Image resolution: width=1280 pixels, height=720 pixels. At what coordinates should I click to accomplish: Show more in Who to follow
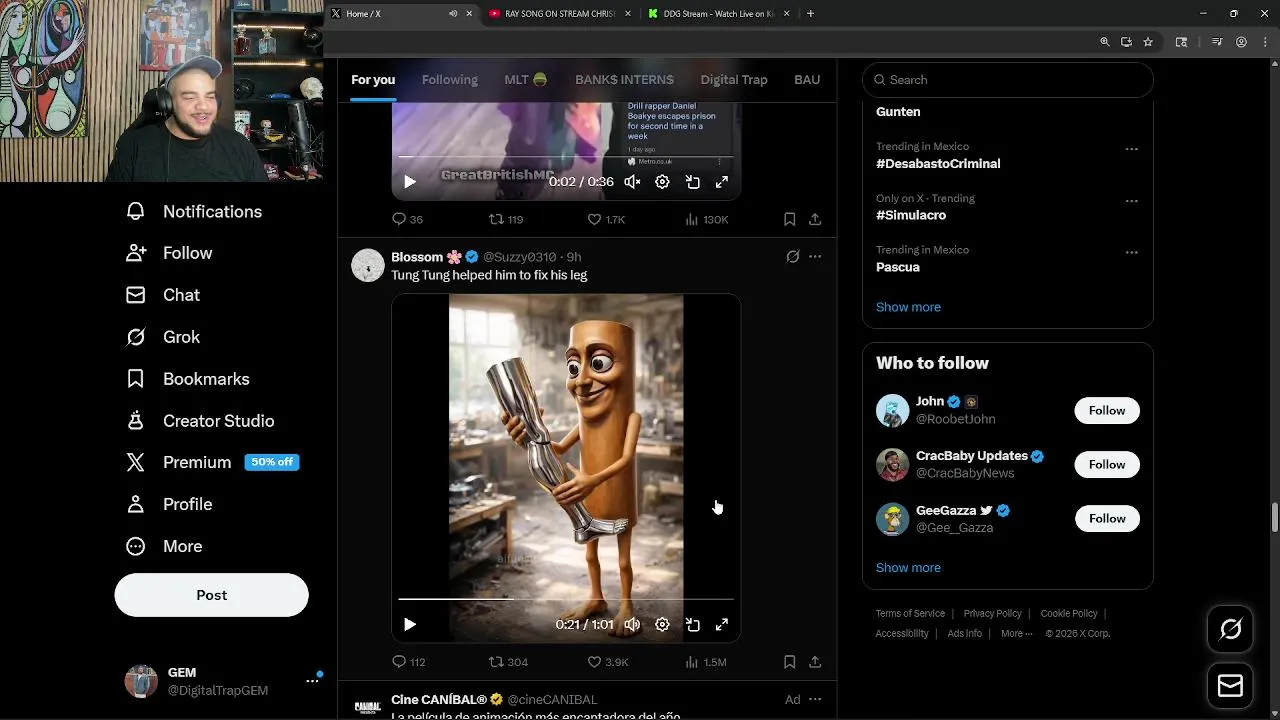[x=908, y=567]
